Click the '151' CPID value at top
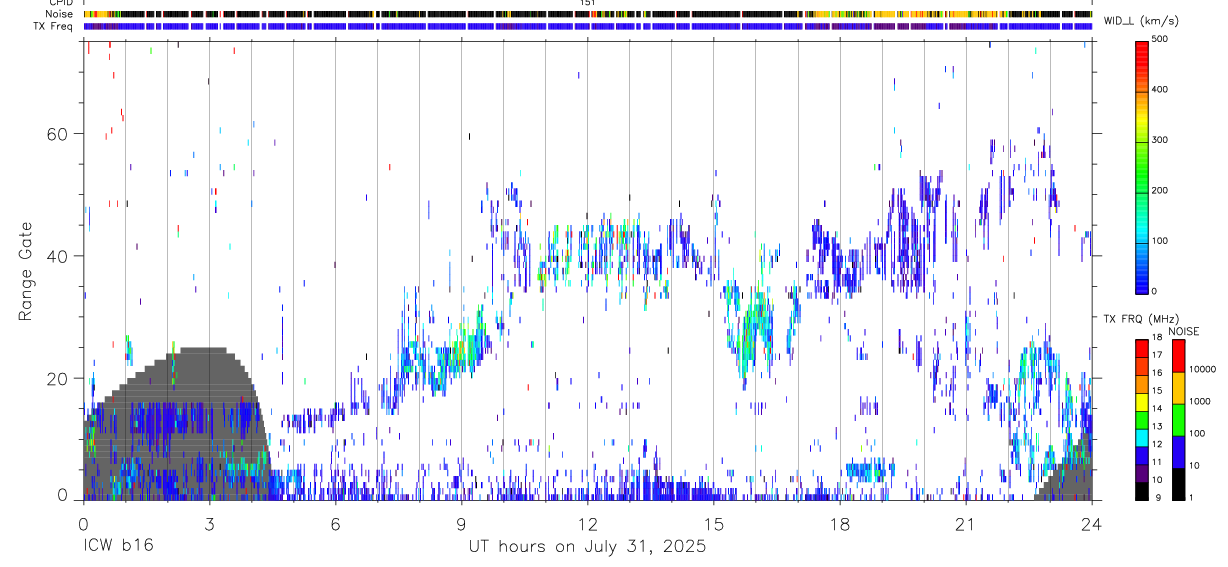This screenshot has width=1228, height=567. coord(587,3)
